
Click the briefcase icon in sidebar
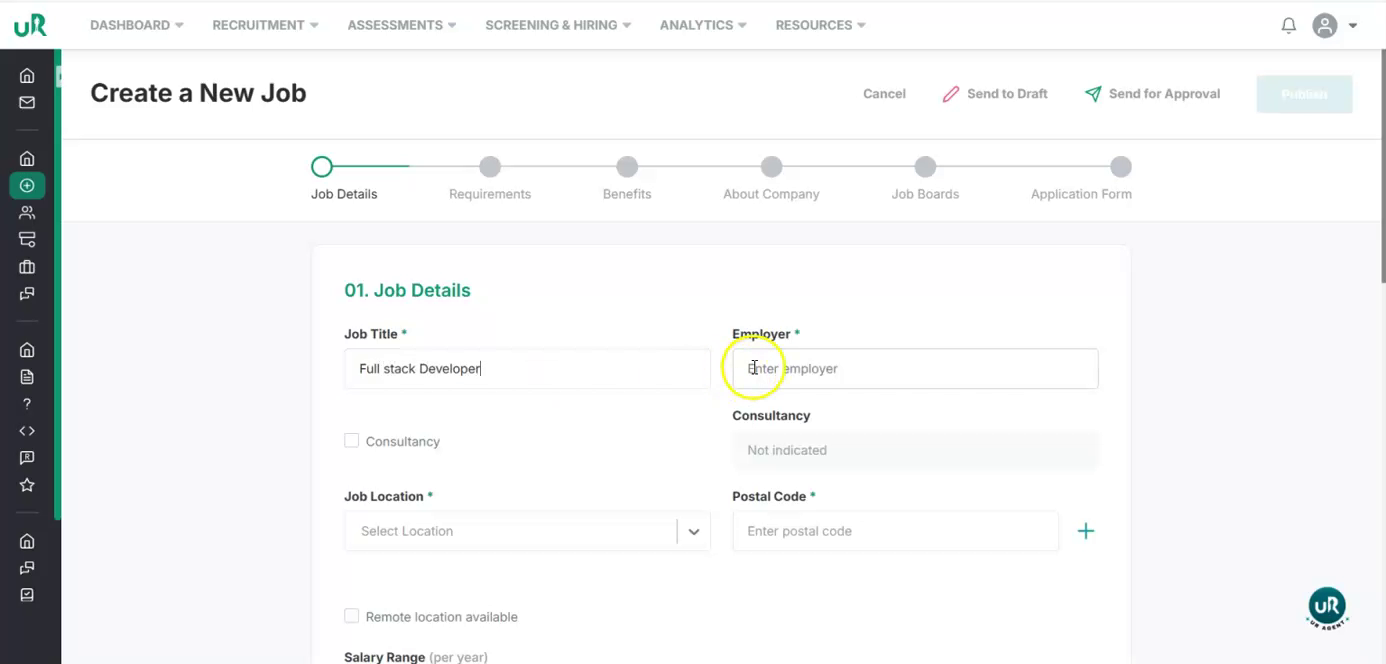tap(27, 267)
